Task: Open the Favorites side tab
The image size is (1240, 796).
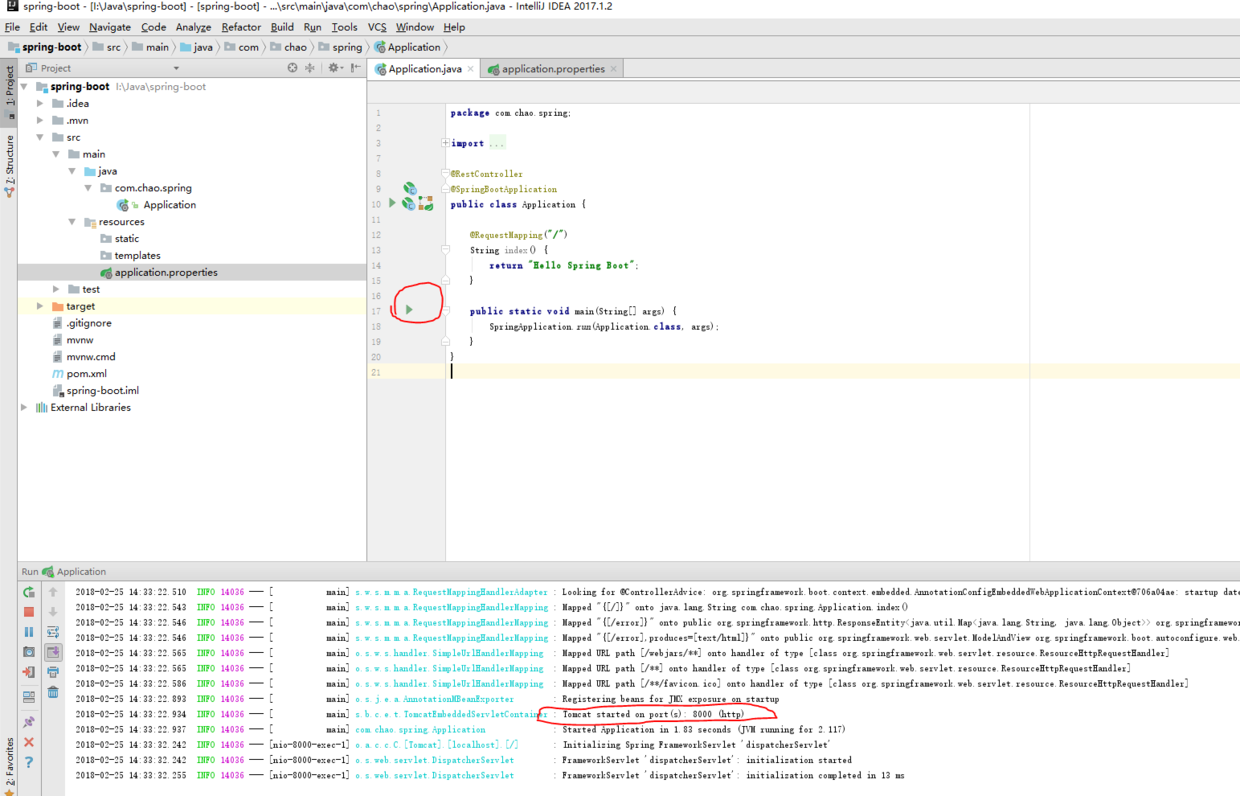Action: tap(9, 765)
